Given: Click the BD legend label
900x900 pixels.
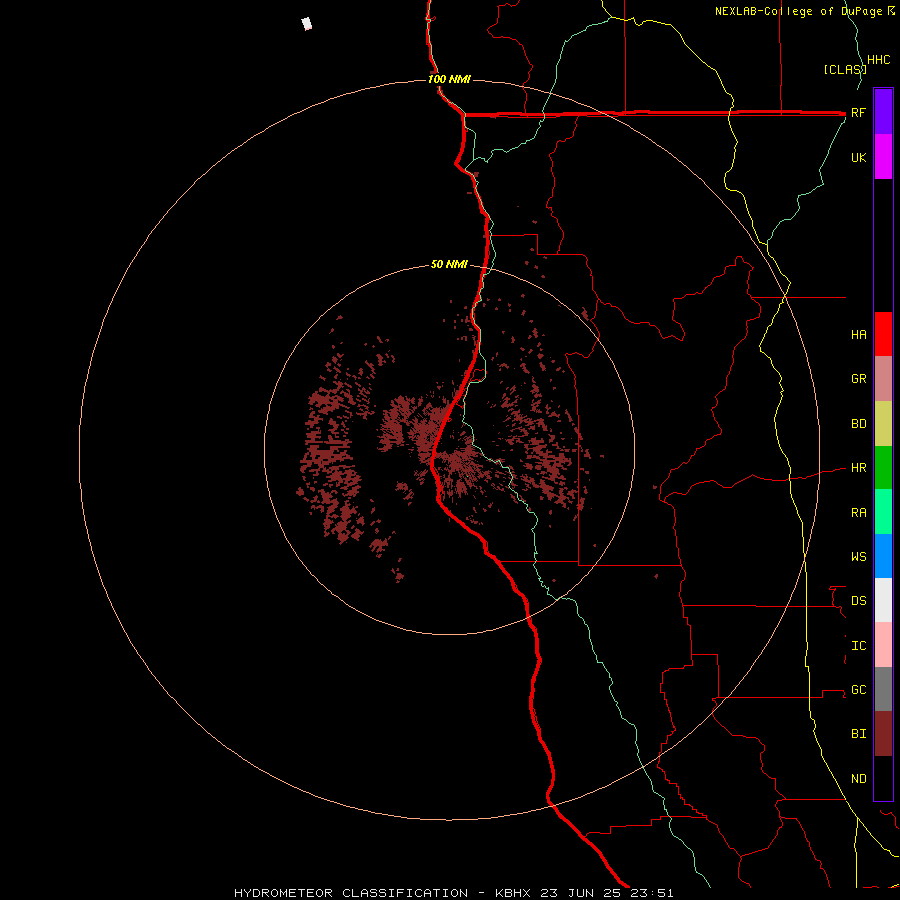Looking at the screenshot, I should (858, 424).
